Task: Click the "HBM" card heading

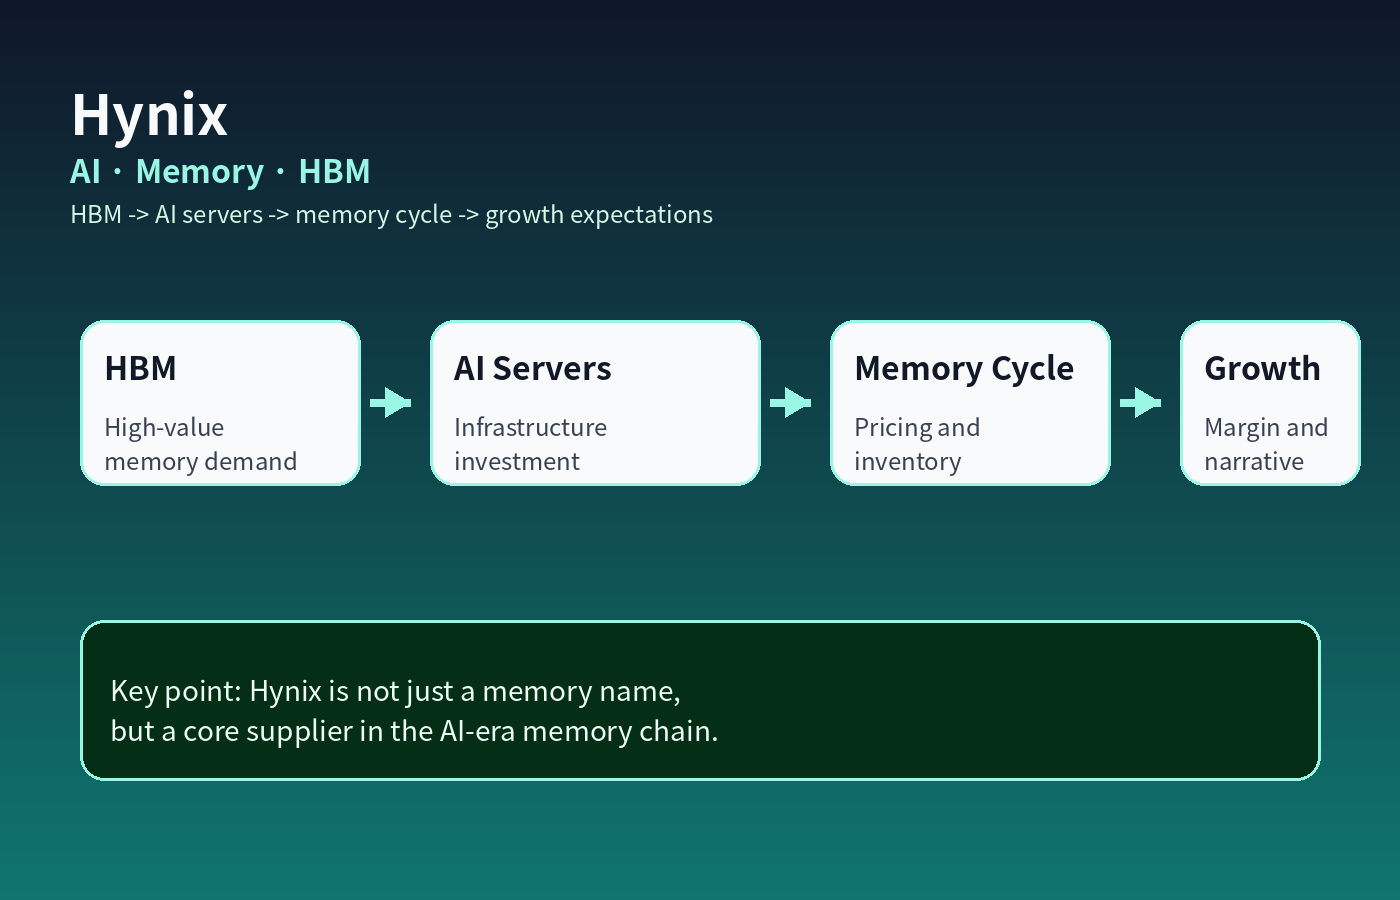Action: tap(141, 368)
